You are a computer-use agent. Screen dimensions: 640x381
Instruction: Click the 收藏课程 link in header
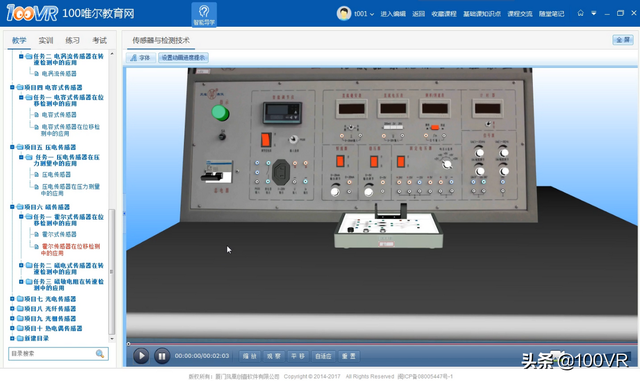[444, 14]
